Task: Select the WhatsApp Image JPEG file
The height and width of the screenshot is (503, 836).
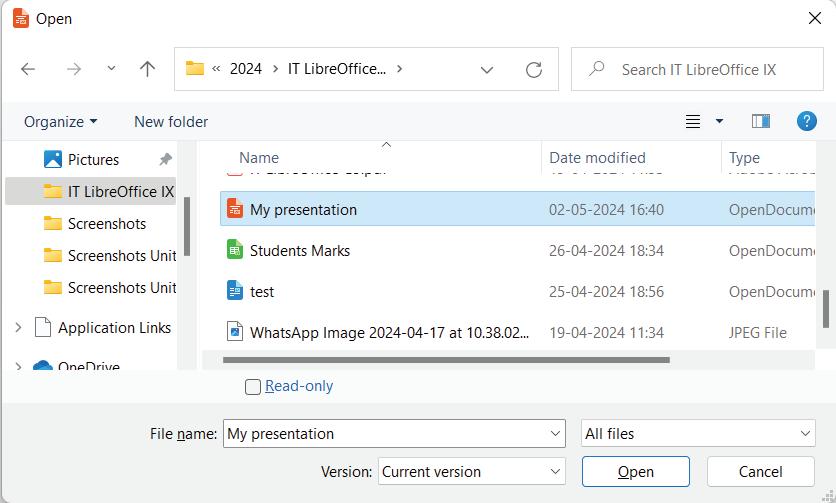Action: pyautogui.click(x=389, y=333)
